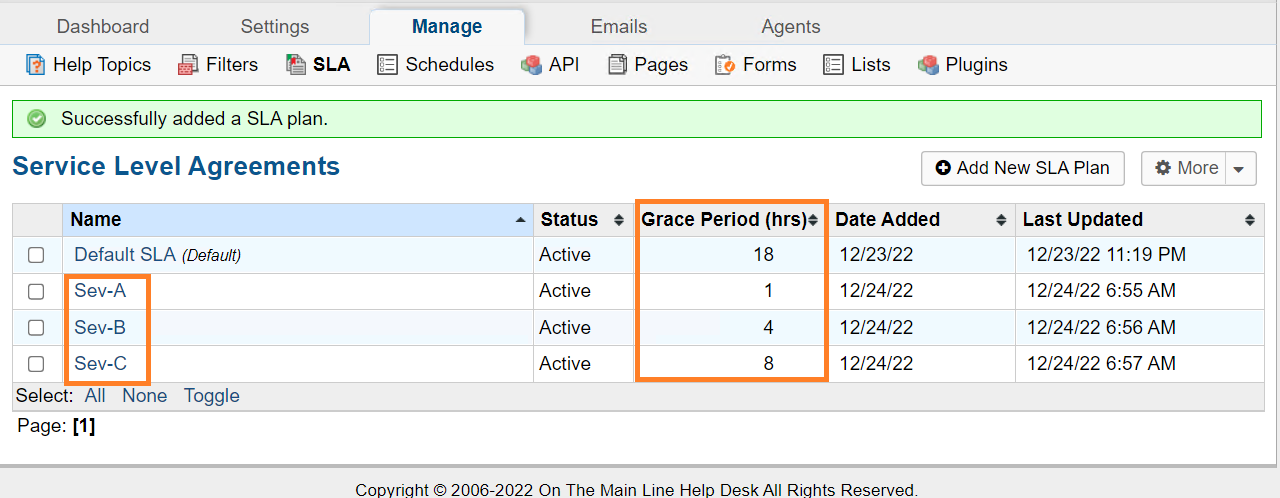The image size is (1280, 498).
Task: Open the Plugins icon
Action: click(929, 65)
